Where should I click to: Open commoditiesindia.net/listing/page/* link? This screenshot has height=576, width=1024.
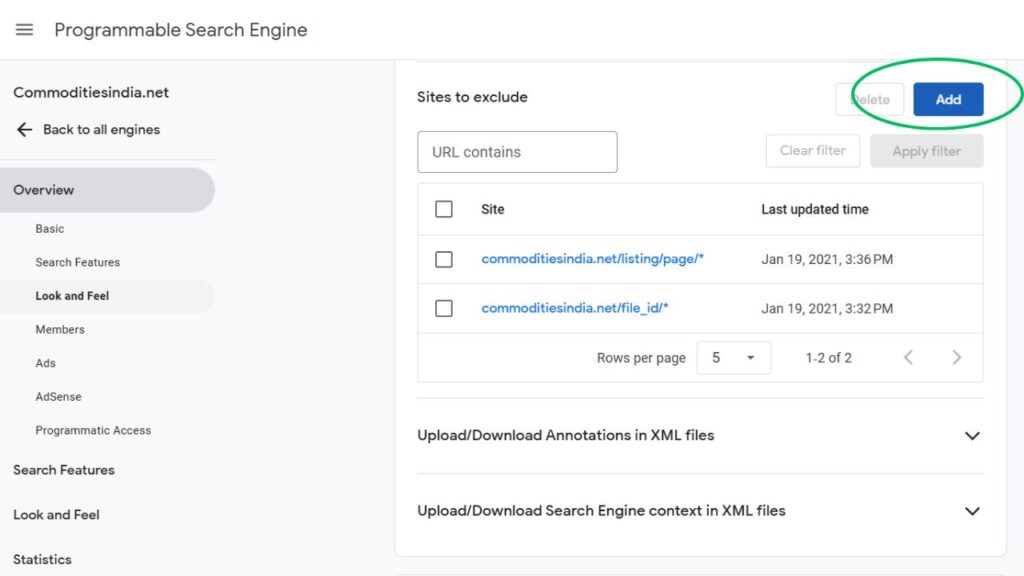click(x=592, y=259)
